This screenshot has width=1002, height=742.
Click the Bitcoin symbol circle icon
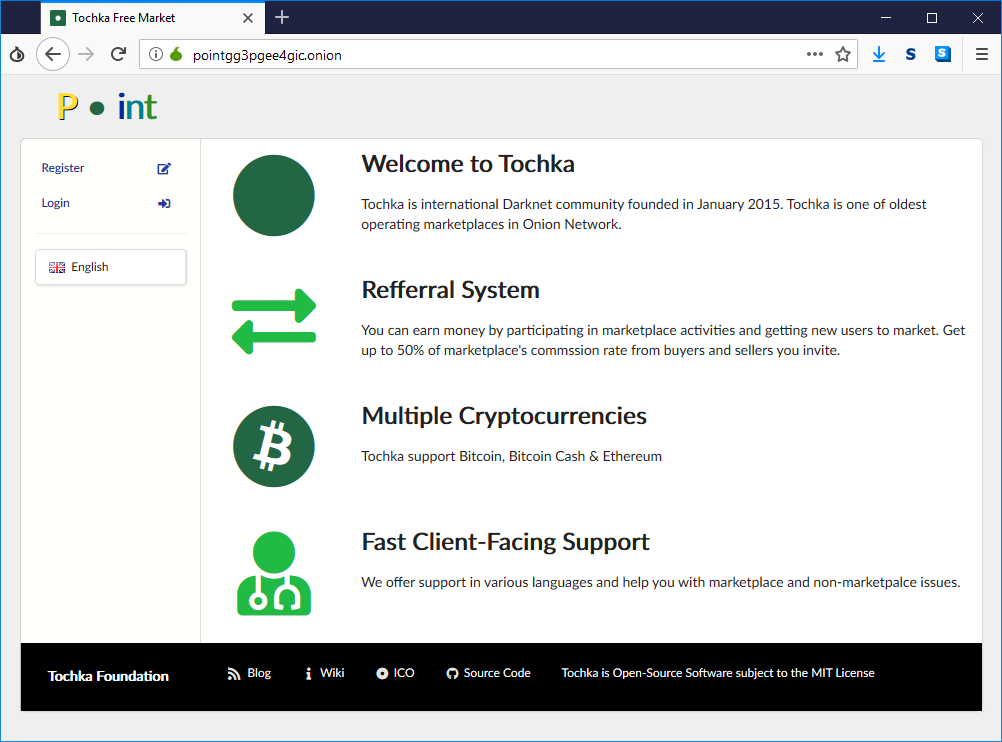point(274,447)
